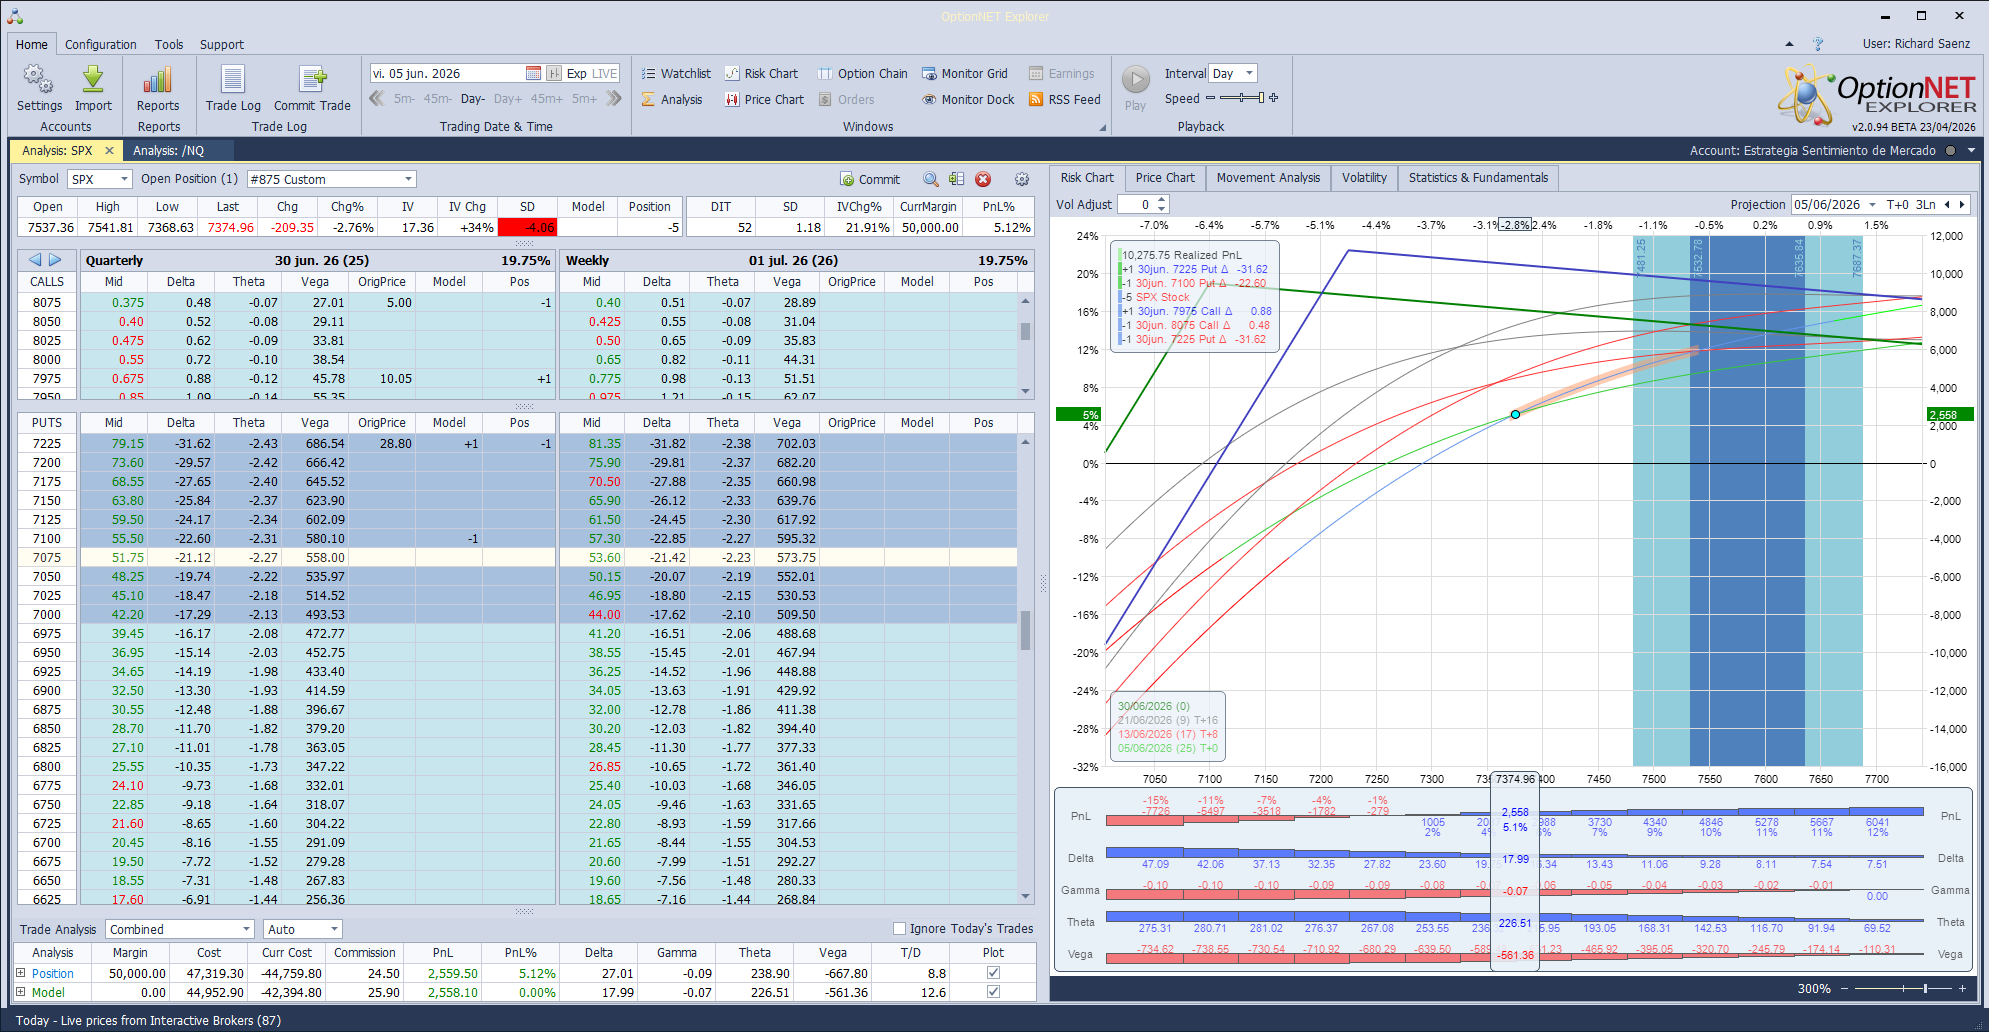Click the position columns icon next to magnifier
Screen dimensions: 1989x1032
coord(957,179)
